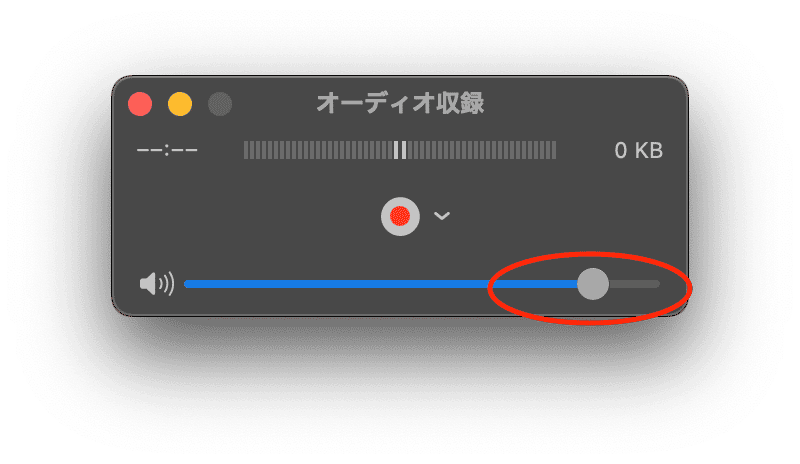Set volume to maximum on the unfilled track end
Viewport: 800px width, 464px height.
(x=656, y=284)
